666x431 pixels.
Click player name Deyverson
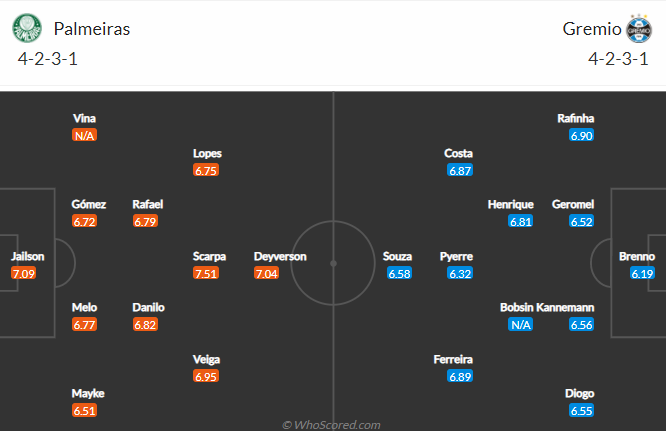(x=280, y=256)
